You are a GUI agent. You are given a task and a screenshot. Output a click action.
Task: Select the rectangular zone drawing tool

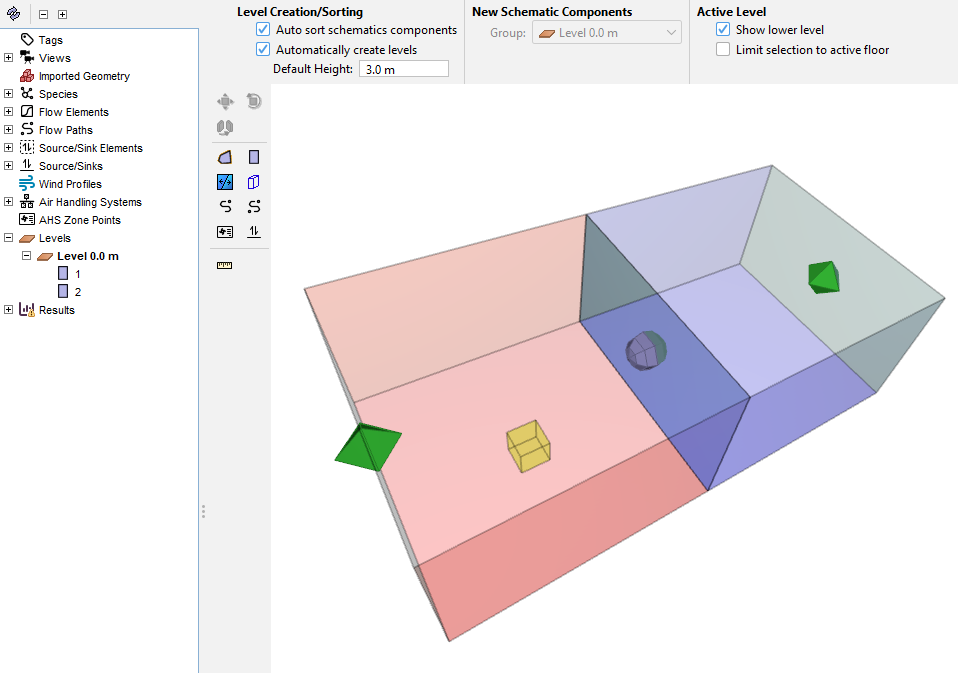coord(254,157)
